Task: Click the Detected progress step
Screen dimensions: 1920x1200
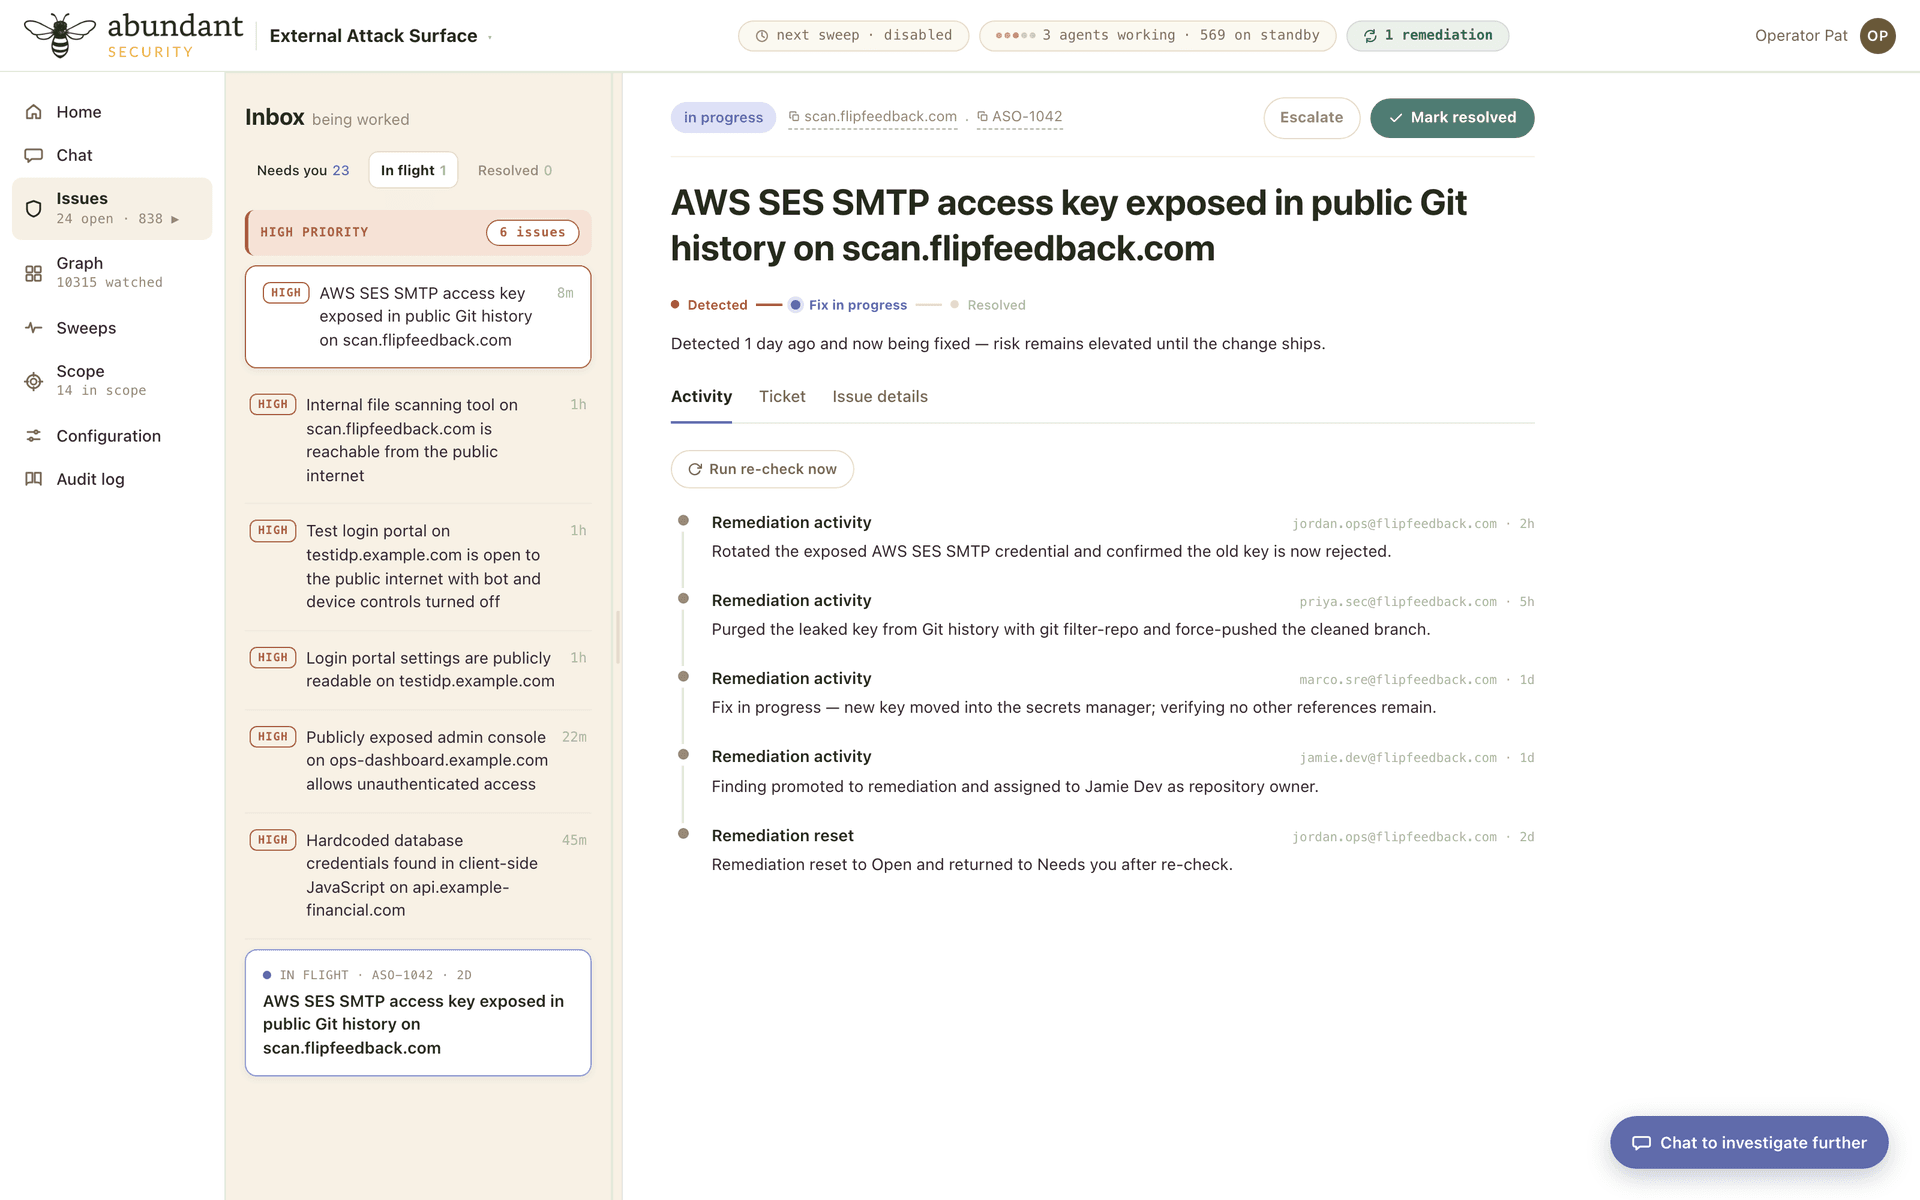Action: (709, 305)
